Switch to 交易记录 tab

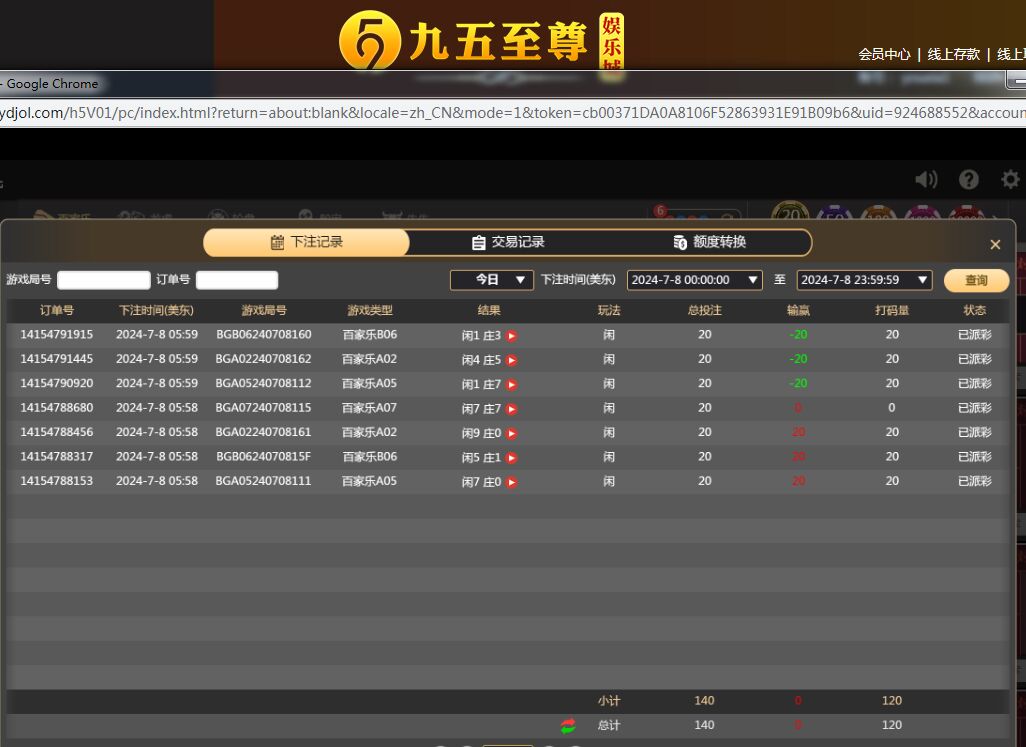pyautogui.click(x=508, y=243)
